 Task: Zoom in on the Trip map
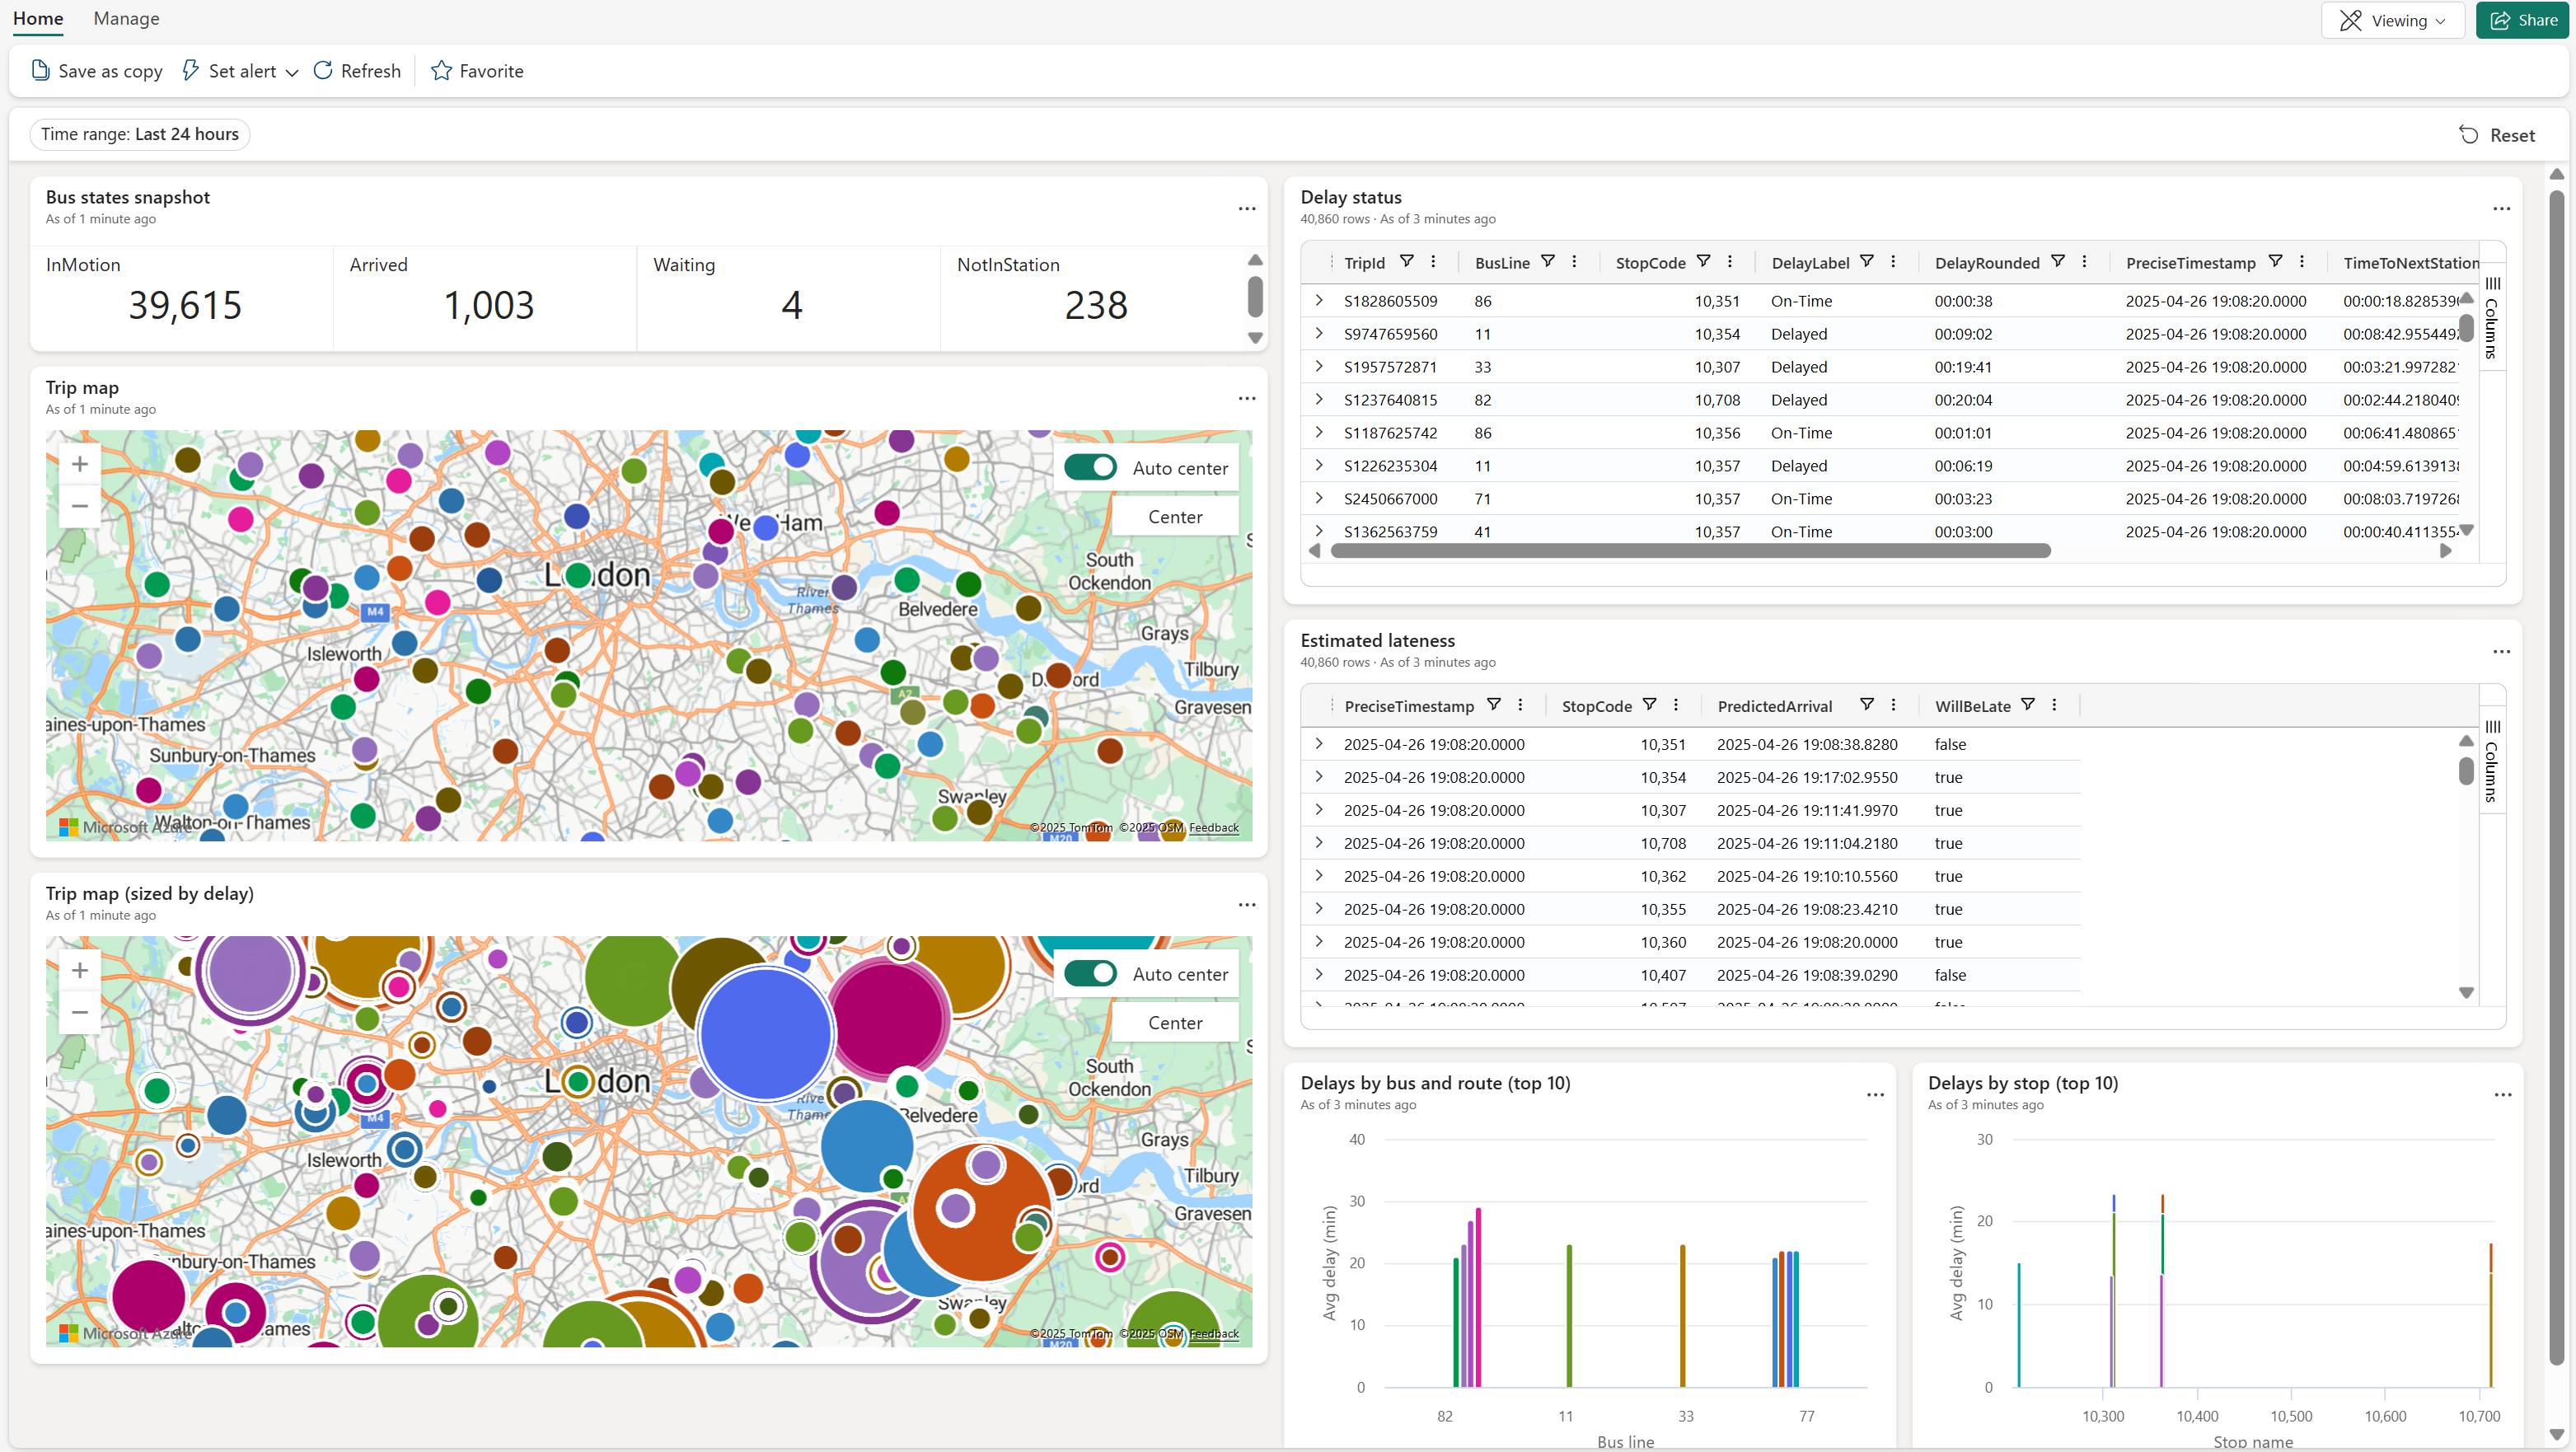tap(80, 464)
